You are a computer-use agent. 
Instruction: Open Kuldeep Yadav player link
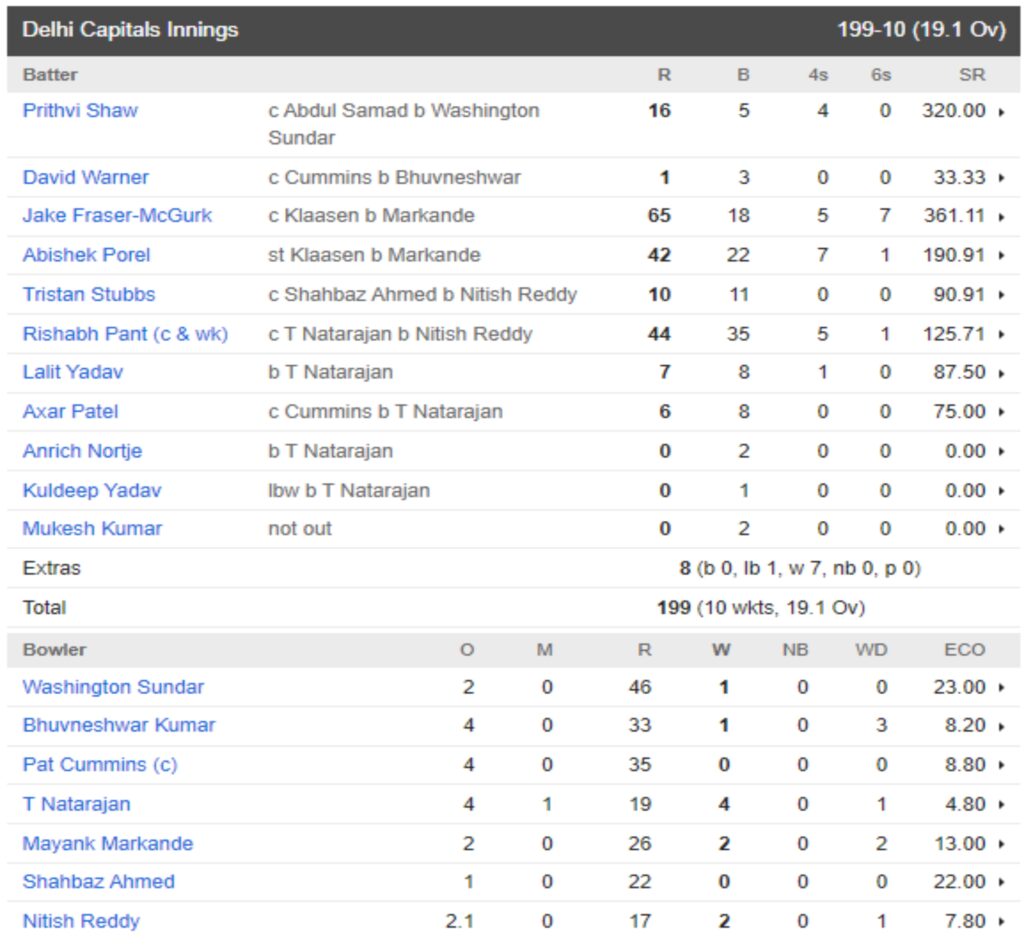pyautogui.click(x=92, y=491)
